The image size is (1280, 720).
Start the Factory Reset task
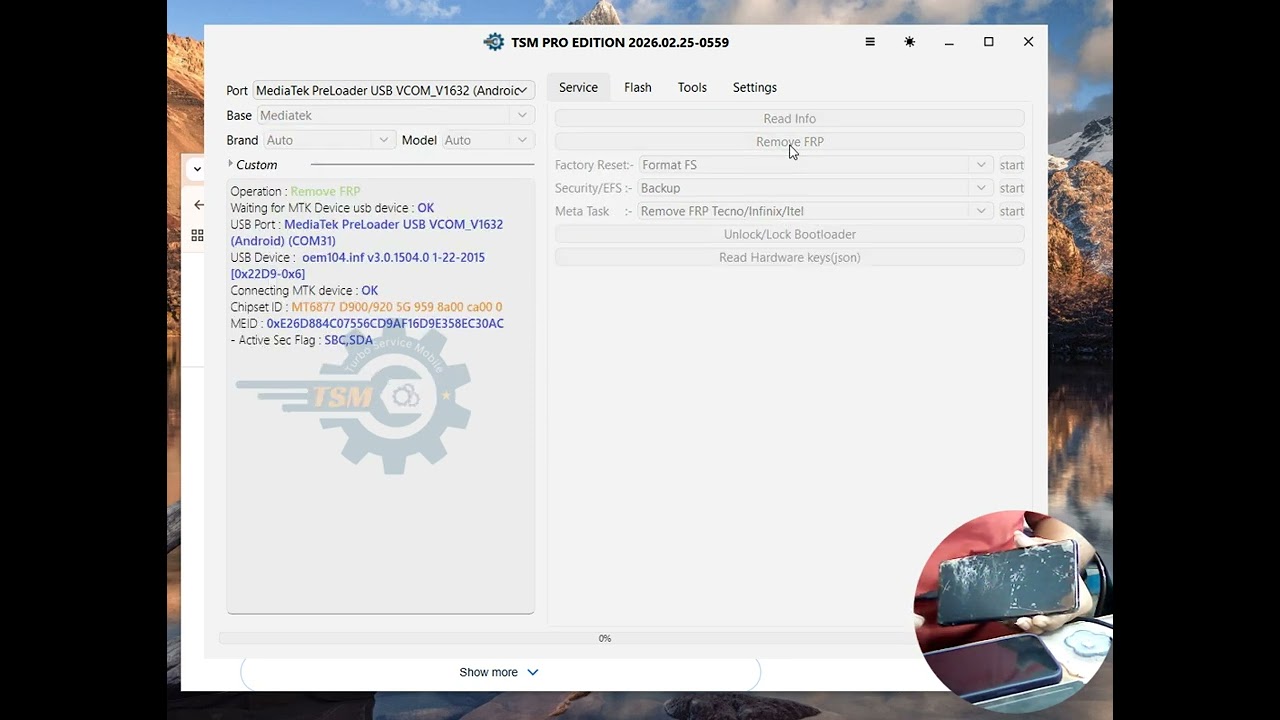(1012, 165)
